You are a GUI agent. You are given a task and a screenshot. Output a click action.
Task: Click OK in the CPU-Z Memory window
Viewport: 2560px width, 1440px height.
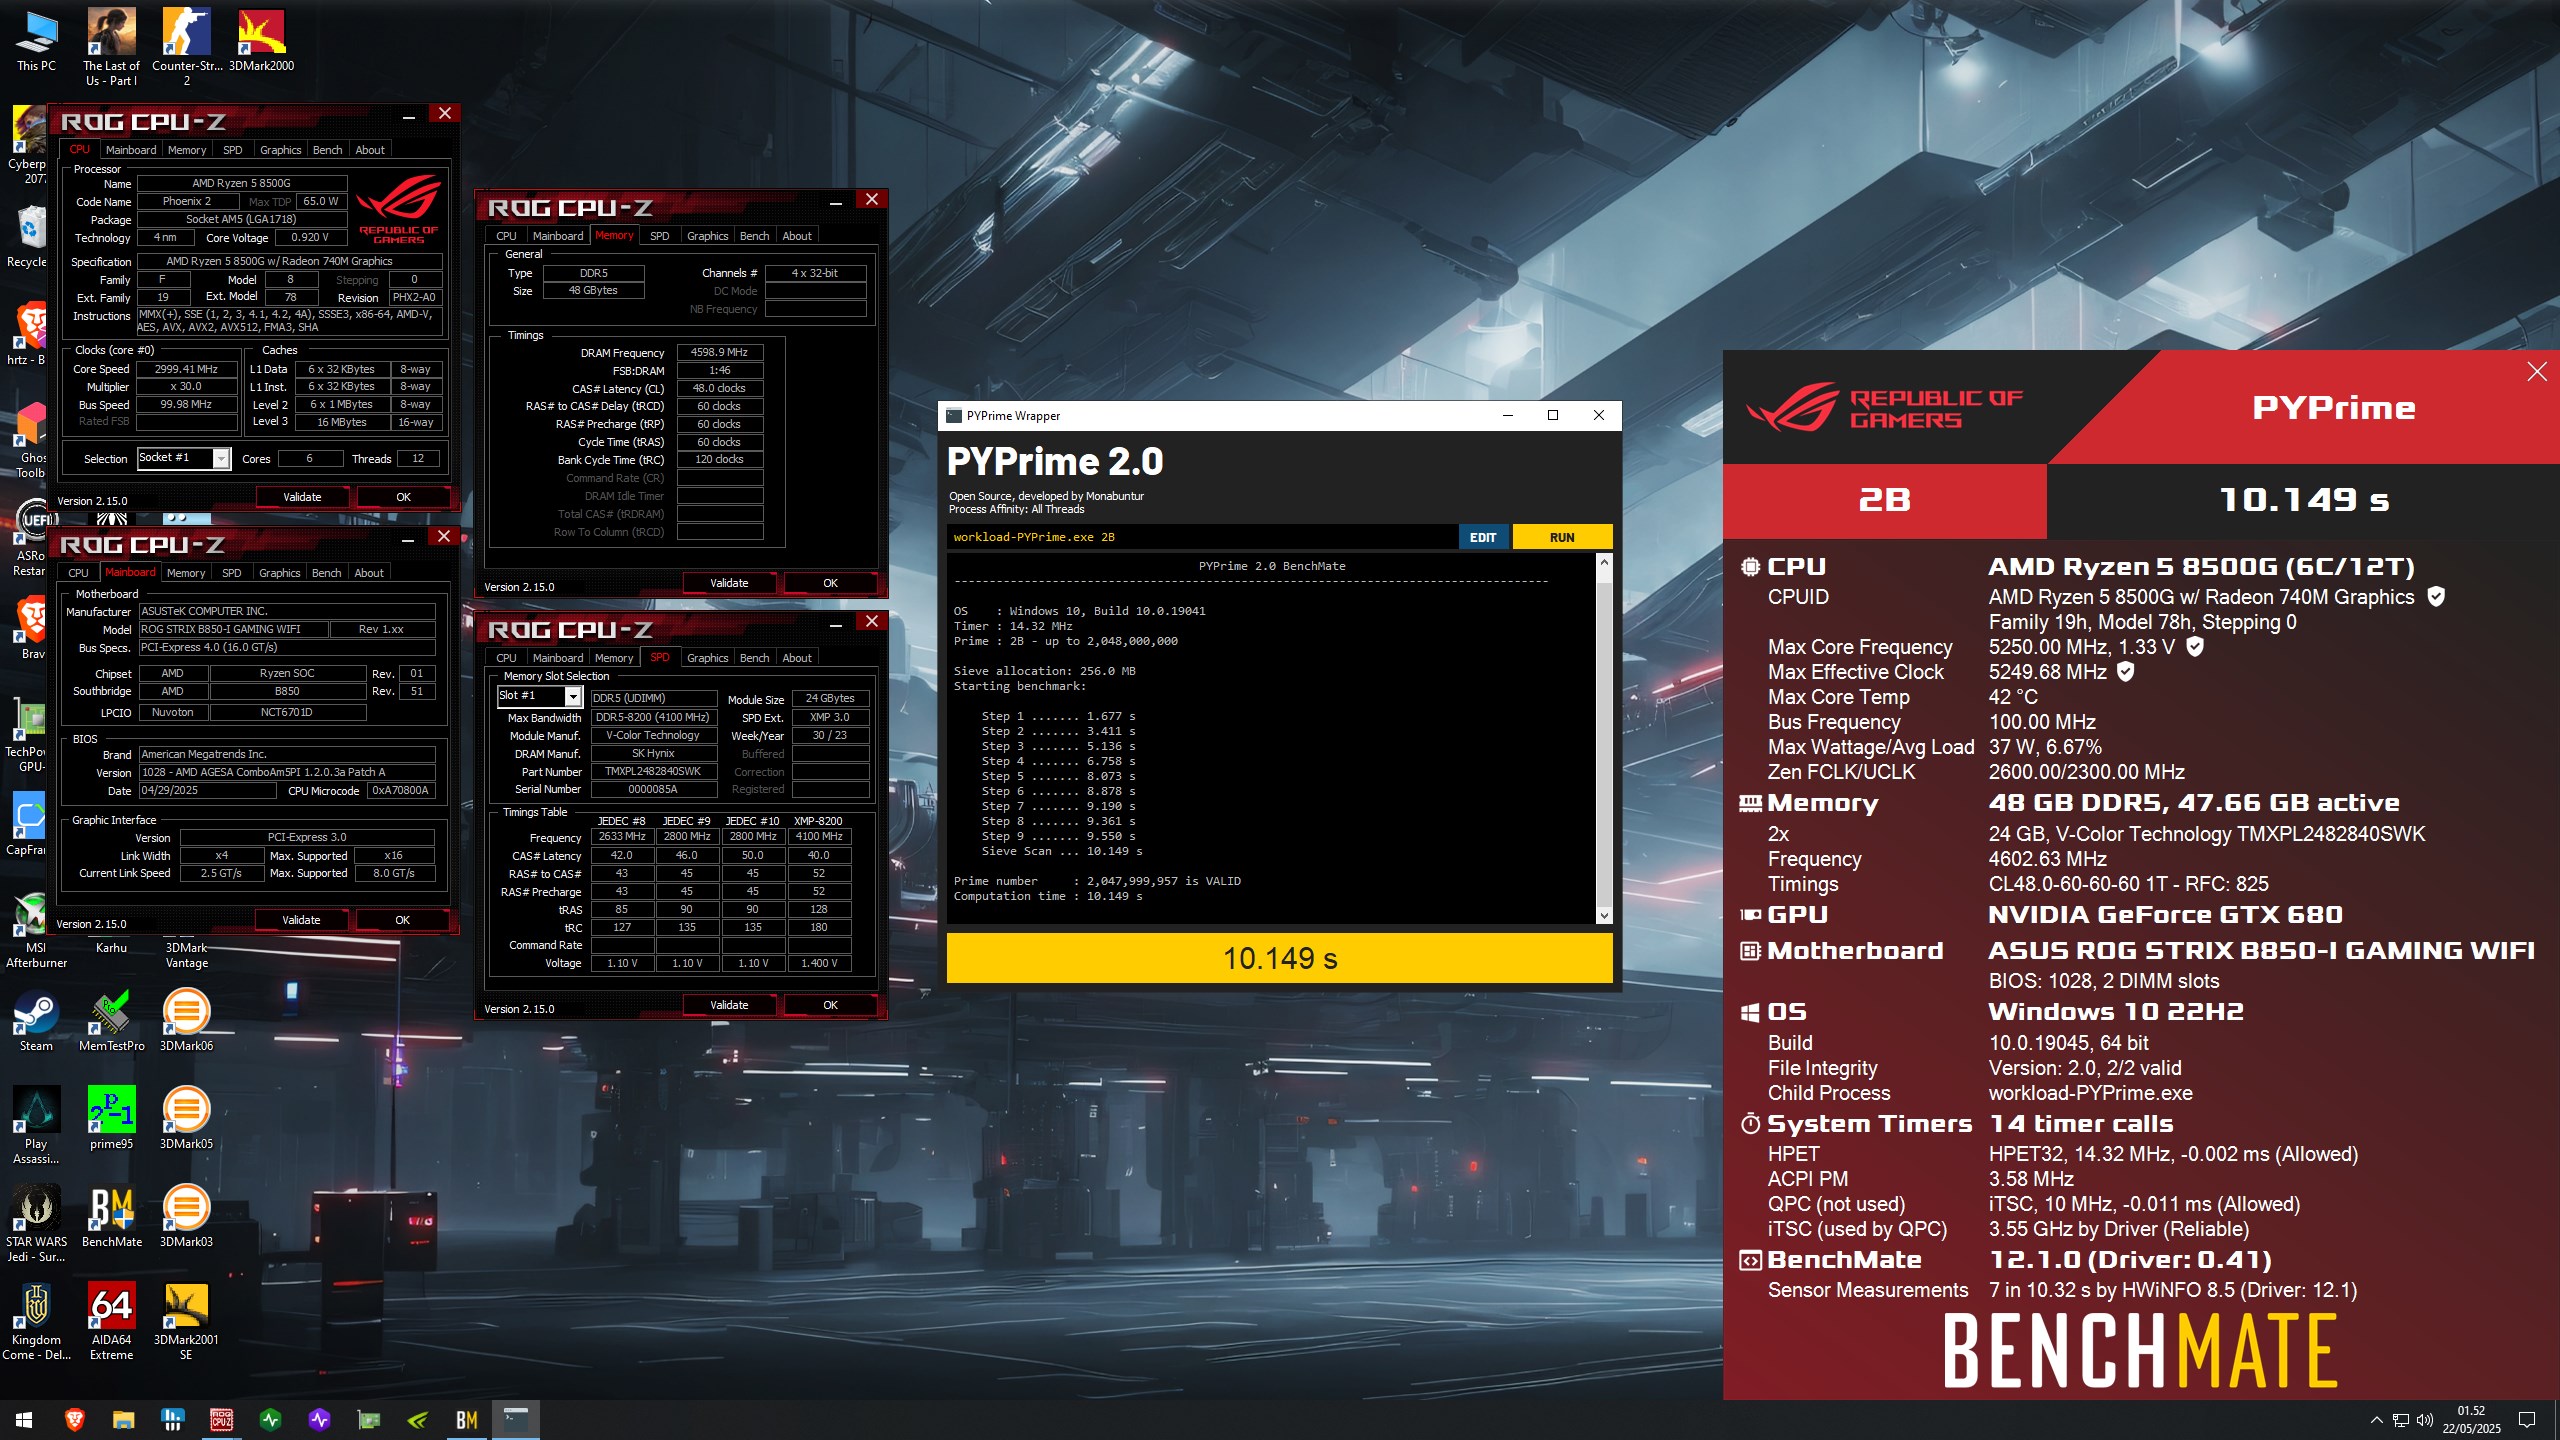coord(830,583)
